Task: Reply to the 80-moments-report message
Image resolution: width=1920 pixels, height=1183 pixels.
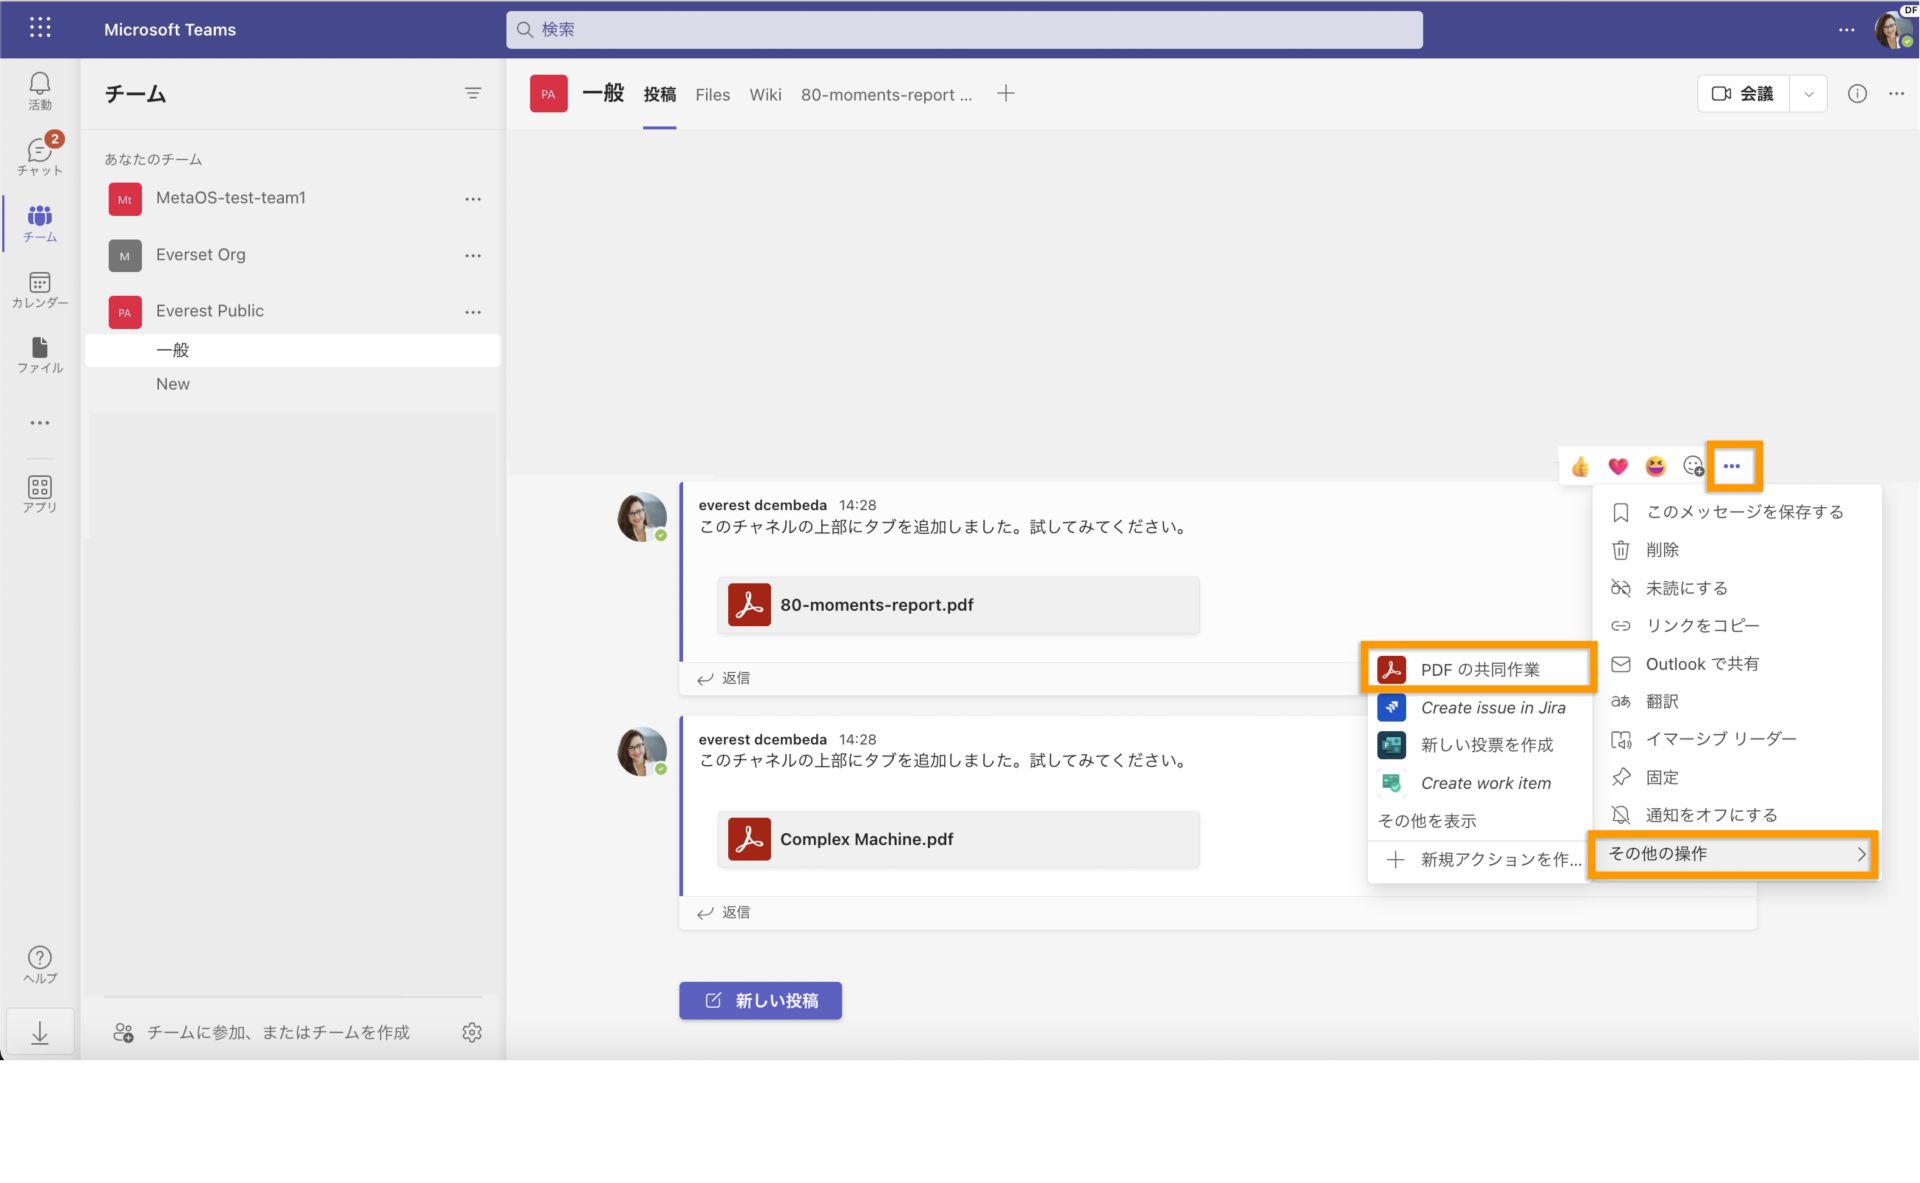Action: tap(724, 678)
